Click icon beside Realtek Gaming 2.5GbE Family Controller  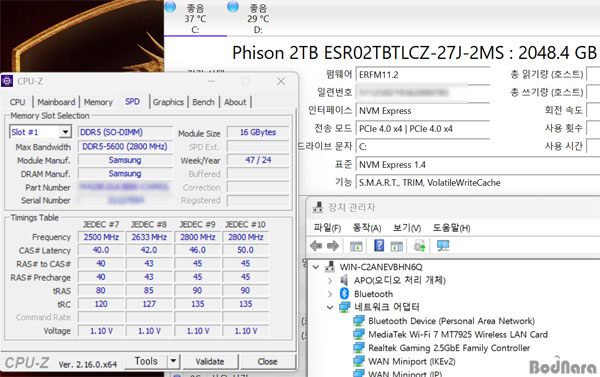tap(359, 348)
